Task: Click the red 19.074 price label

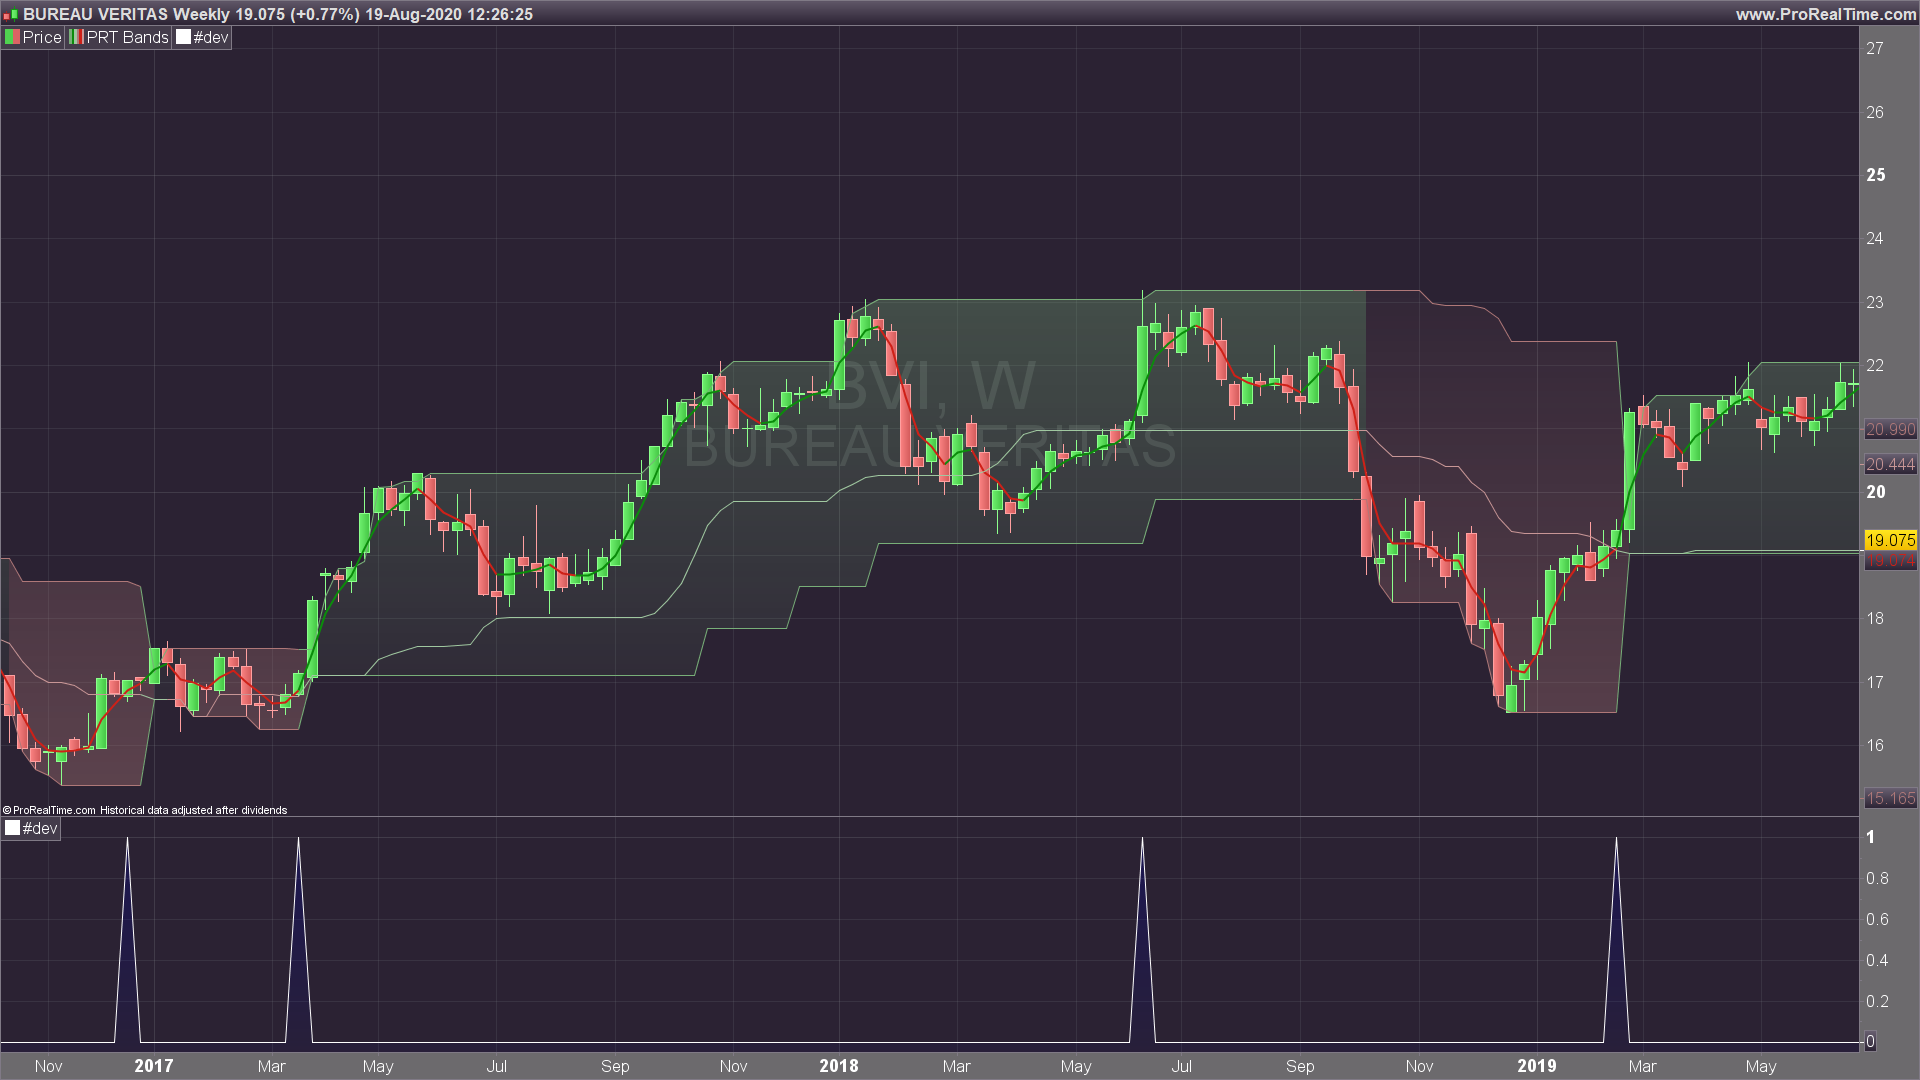Action: [1890, 560]
